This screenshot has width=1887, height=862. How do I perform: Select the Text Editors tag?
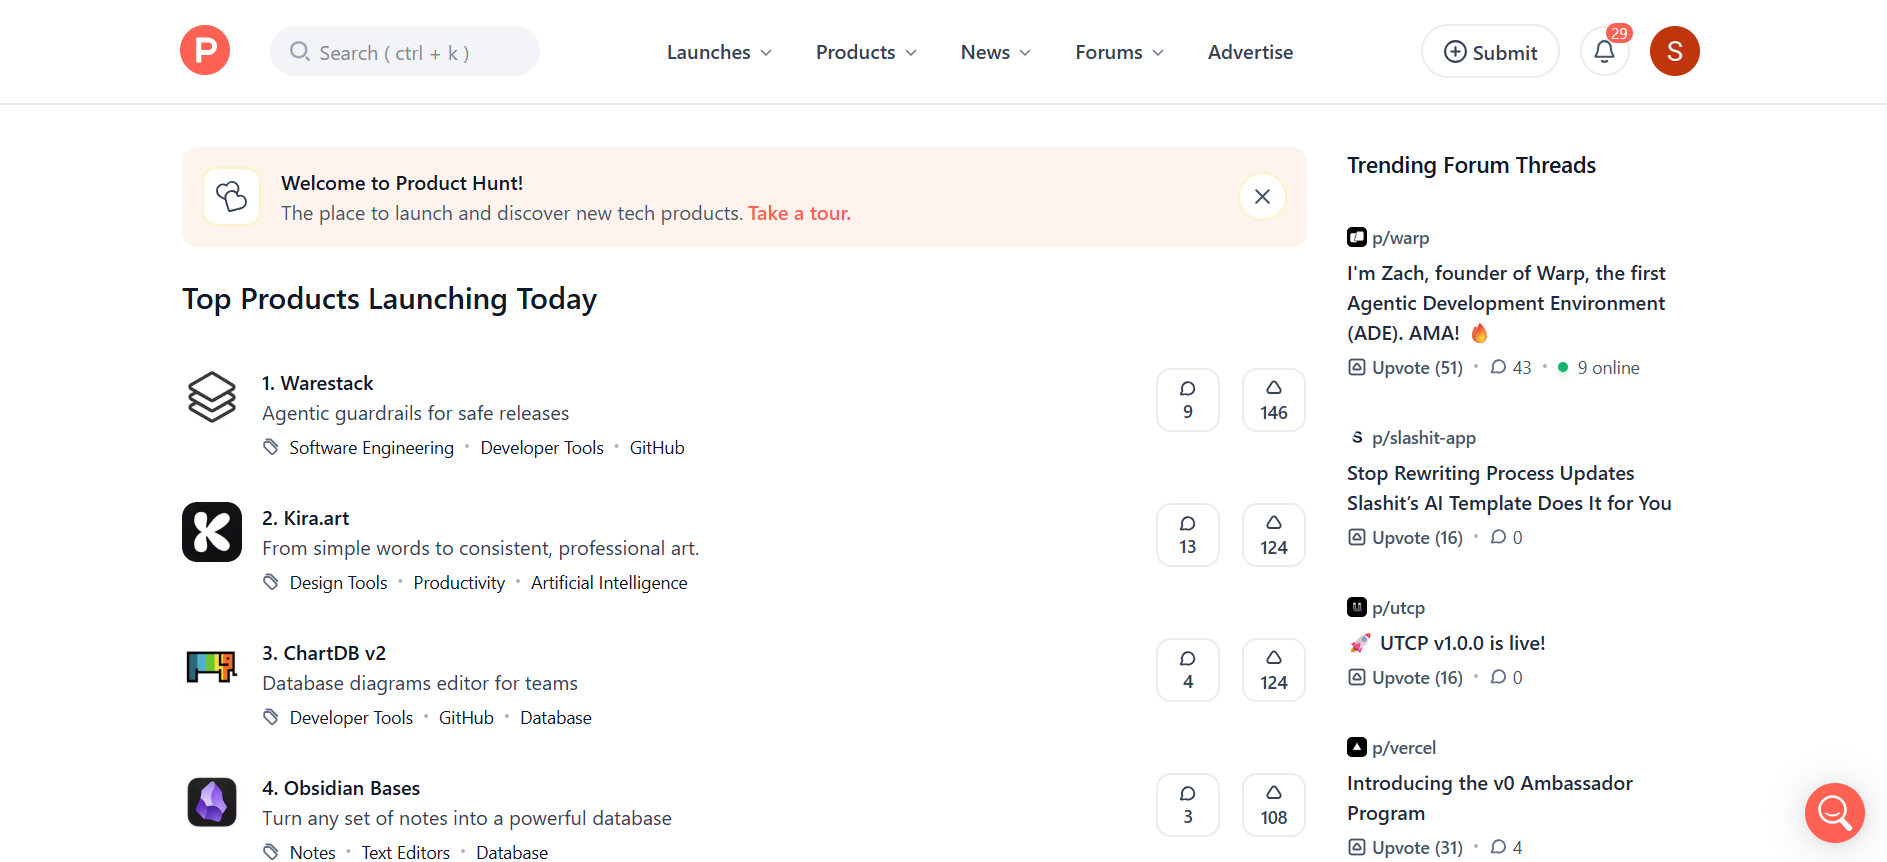coord(405,852)
